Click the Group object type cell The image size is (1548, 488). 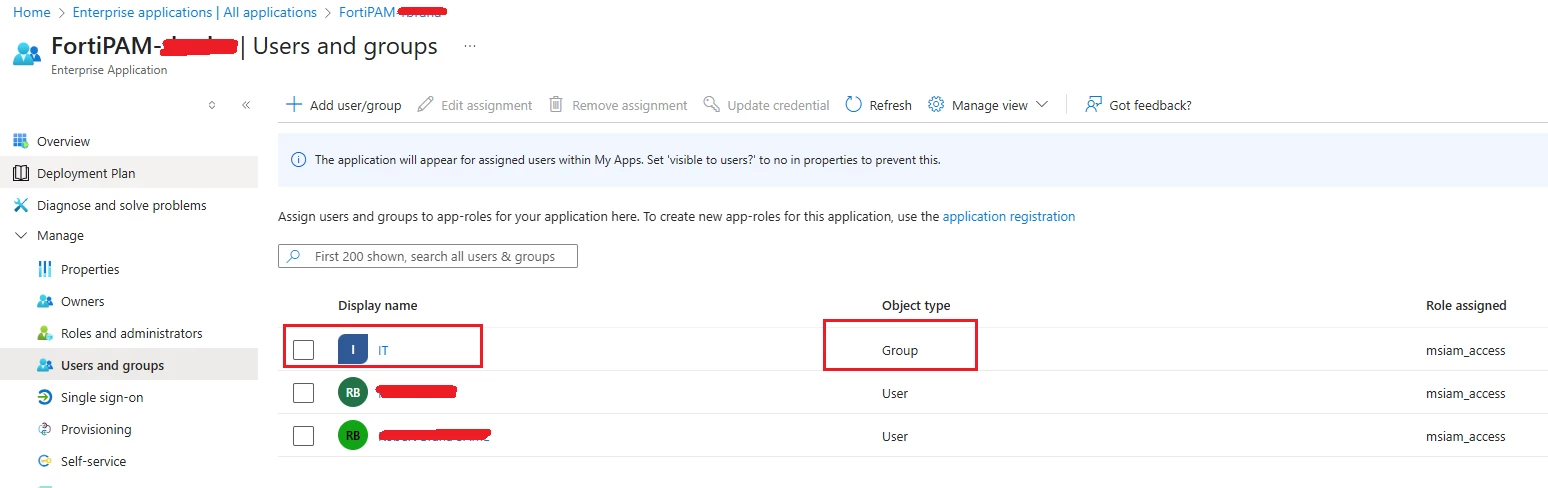900,350
